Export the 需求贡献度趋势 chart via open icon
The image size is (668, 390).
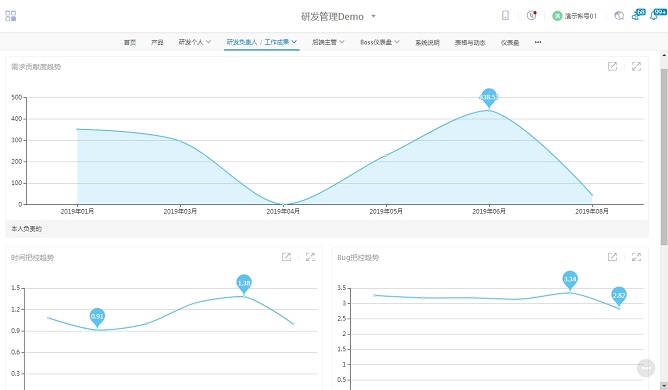pos(612,66)
